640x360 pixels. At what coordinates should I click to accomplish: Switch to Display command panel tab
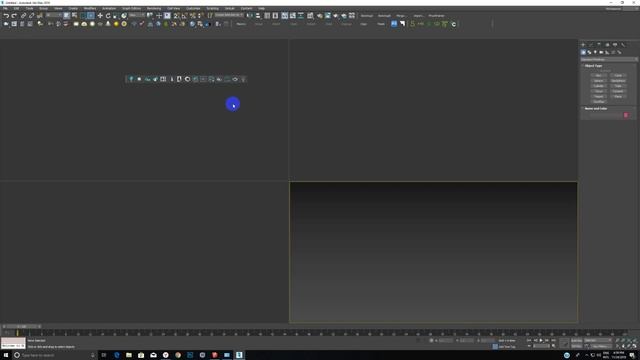coord(615,44)
